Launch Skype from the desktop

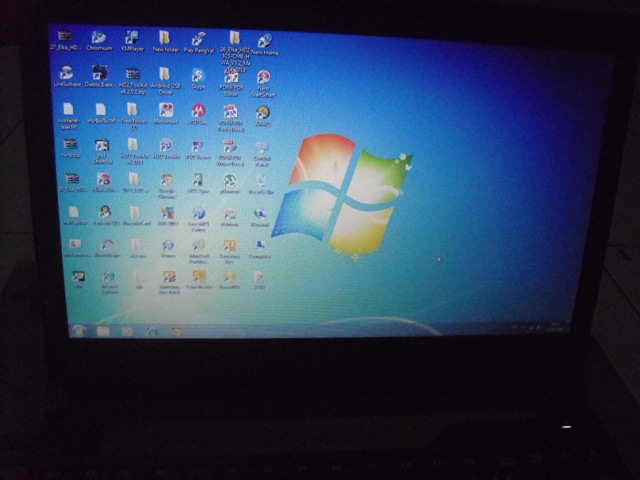click(x=198, y=79)
